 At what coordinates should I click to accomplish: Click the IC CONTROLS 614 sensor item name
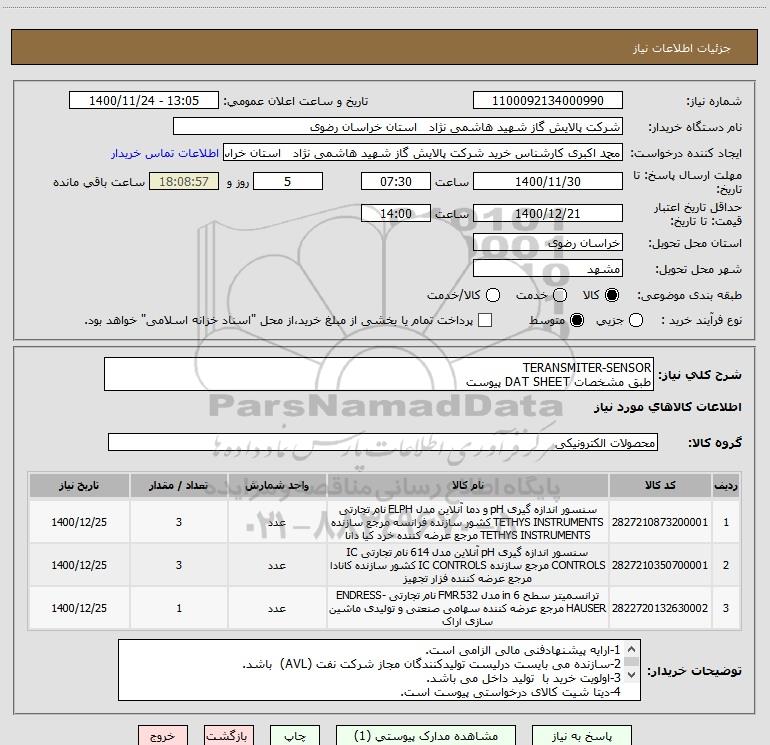[x=468, y=565]
